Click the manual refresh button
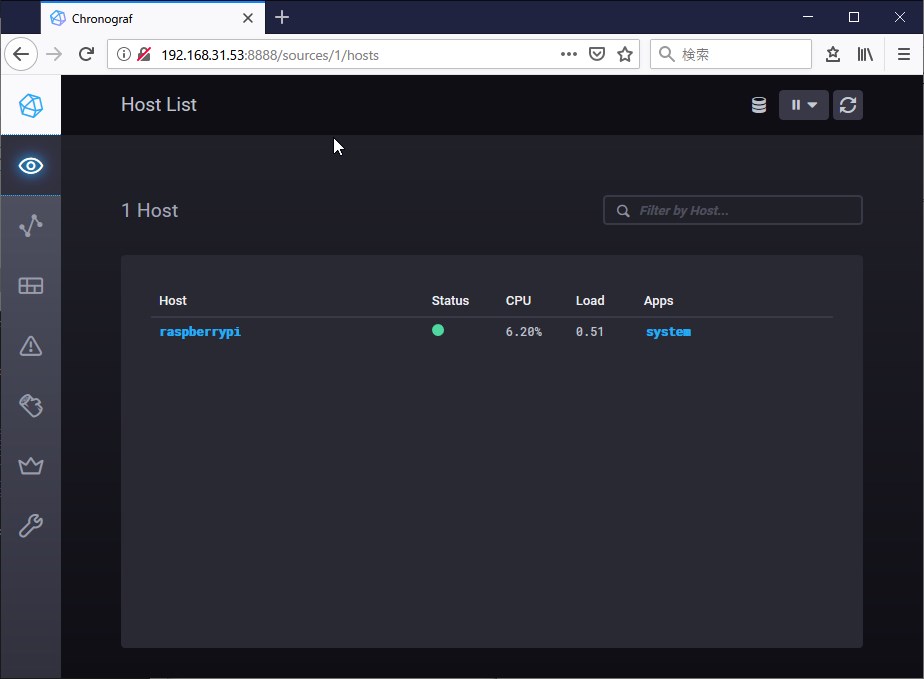The image size is (924, 679). click(x=848, y=105)
